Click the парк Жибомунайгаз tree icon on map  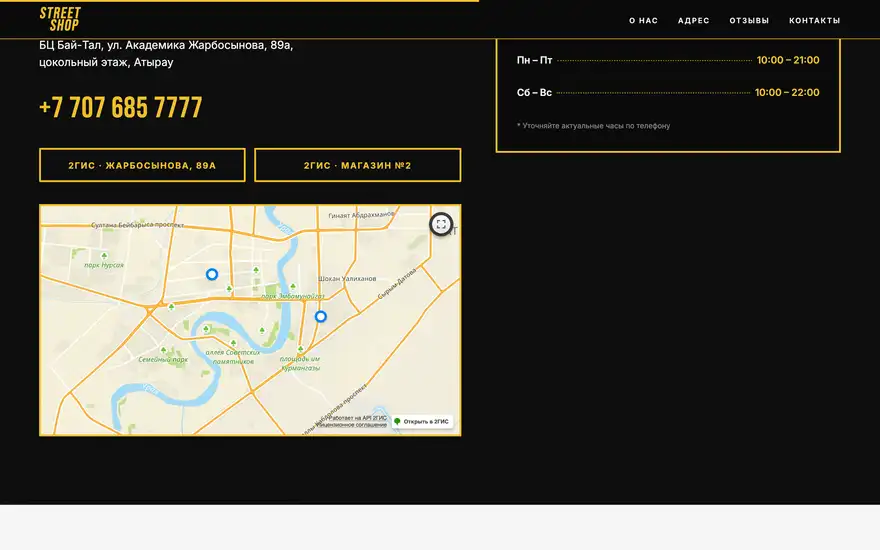[x=293, y=287]
